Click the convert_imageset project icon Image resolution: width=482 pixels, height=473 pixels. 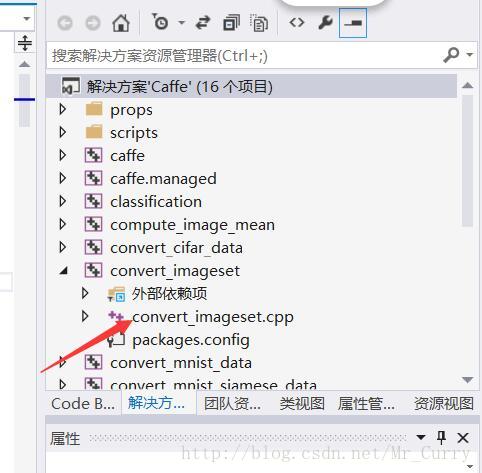coord(94,270)
